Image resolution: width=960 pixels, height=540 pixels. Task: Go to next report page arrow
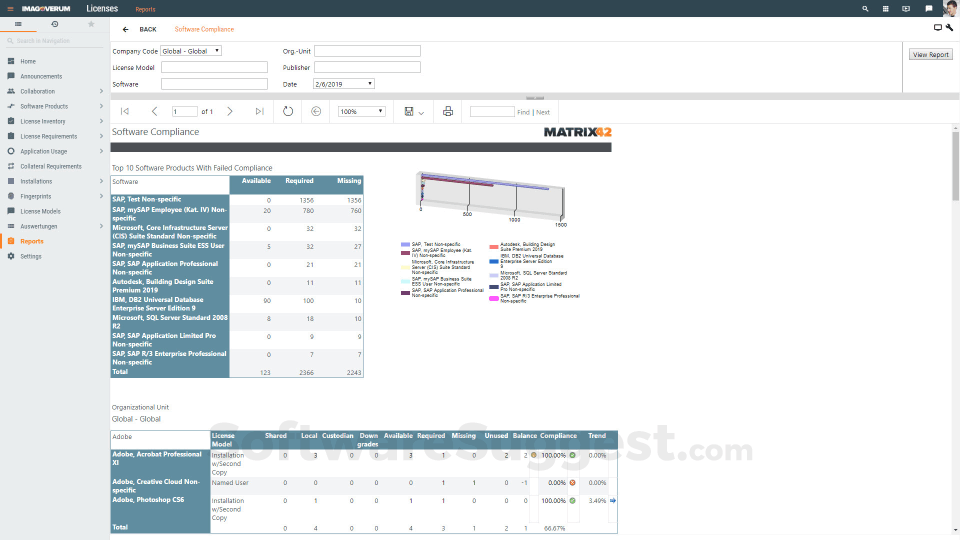(230, 112)
